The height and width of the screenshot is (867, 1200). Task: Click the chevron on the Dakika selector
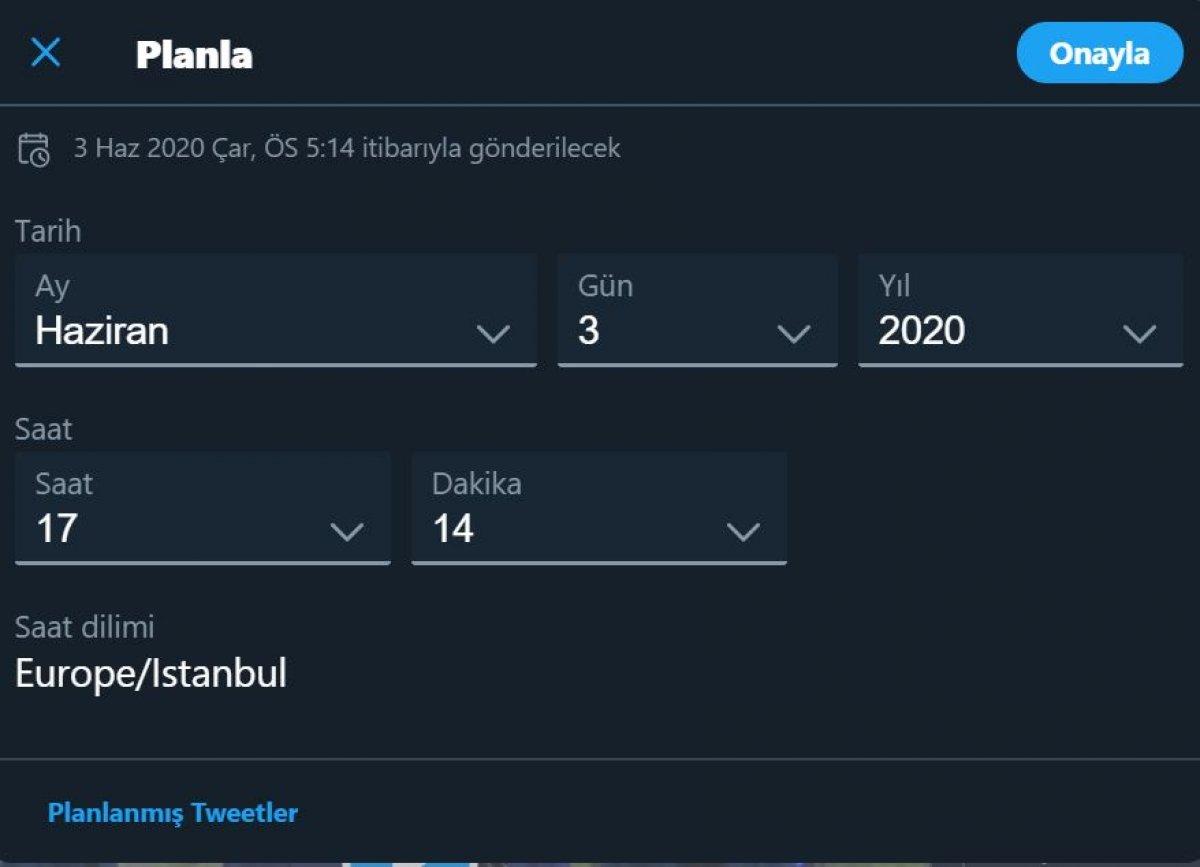pyautogui.click(x=743, y=531)
